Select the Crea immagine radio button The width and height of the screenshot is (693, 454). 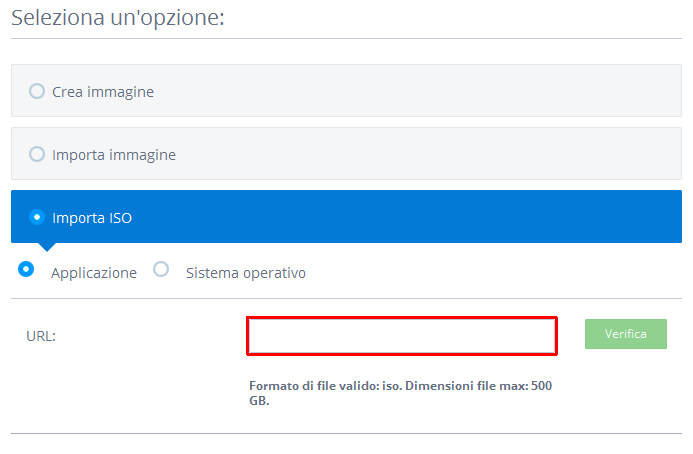click(37, 91)
